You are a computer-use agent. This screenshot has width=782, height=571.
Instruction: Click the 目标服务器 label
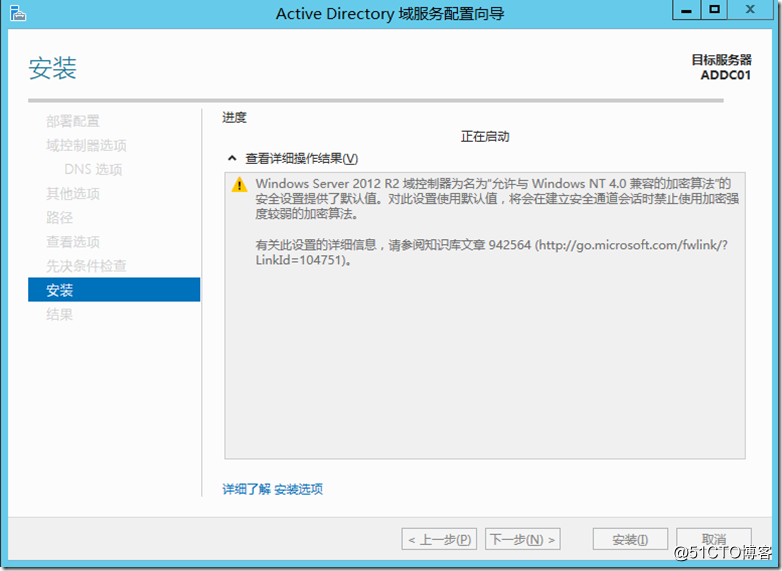(721, 60)
